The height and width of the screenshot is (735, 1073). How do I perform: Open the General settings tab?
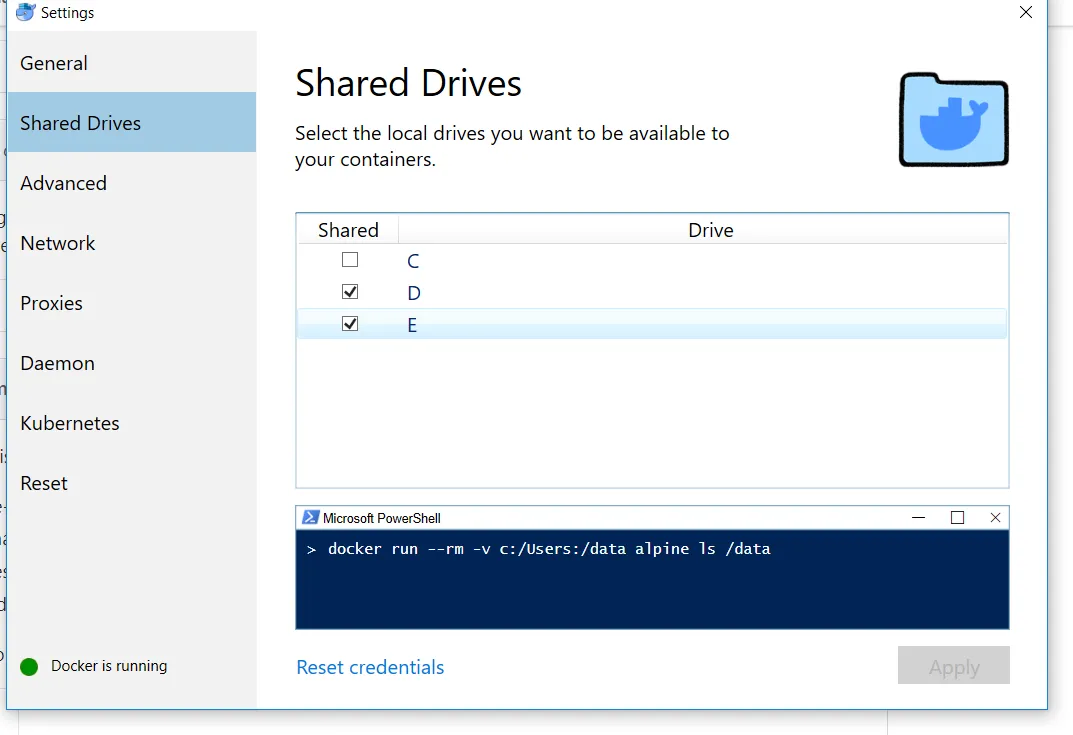click(54, 63)
